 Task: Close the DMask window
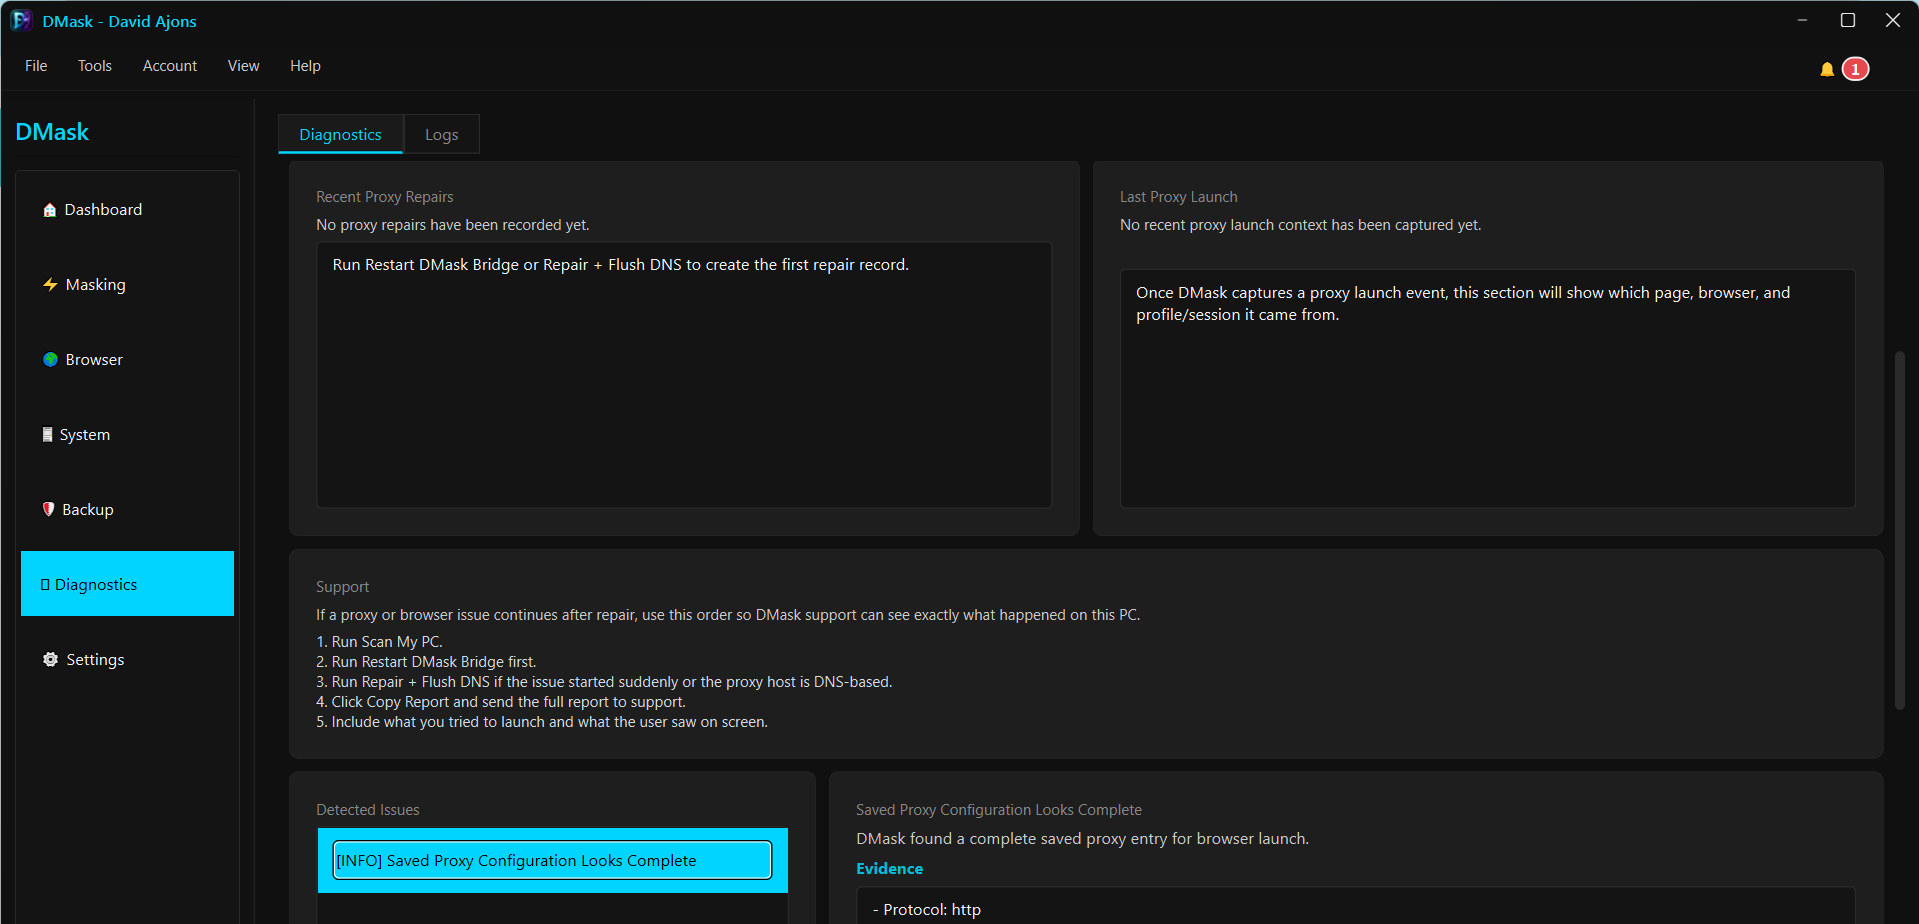point(1893,20)
